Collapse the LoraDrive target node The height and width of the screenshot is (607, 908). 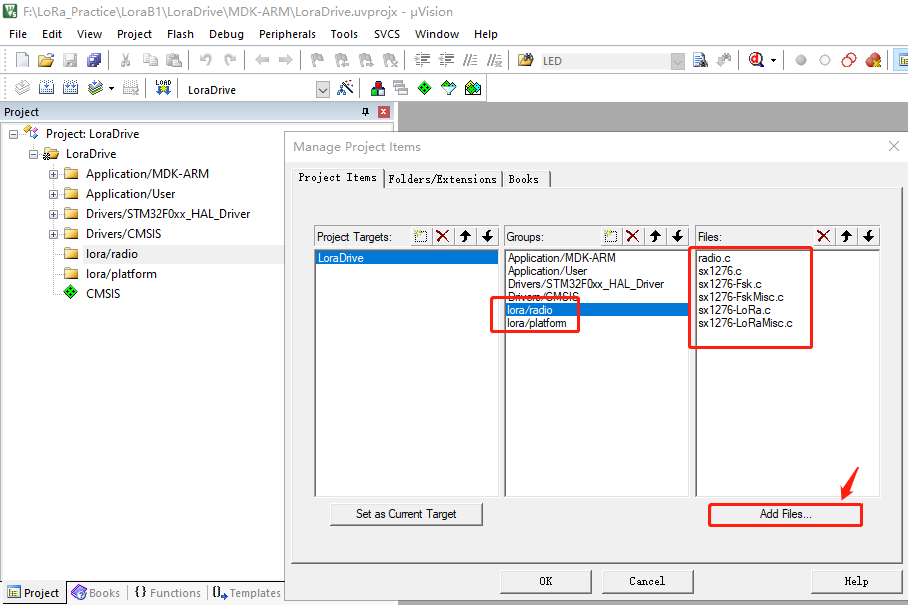click(x=33, y=154)
